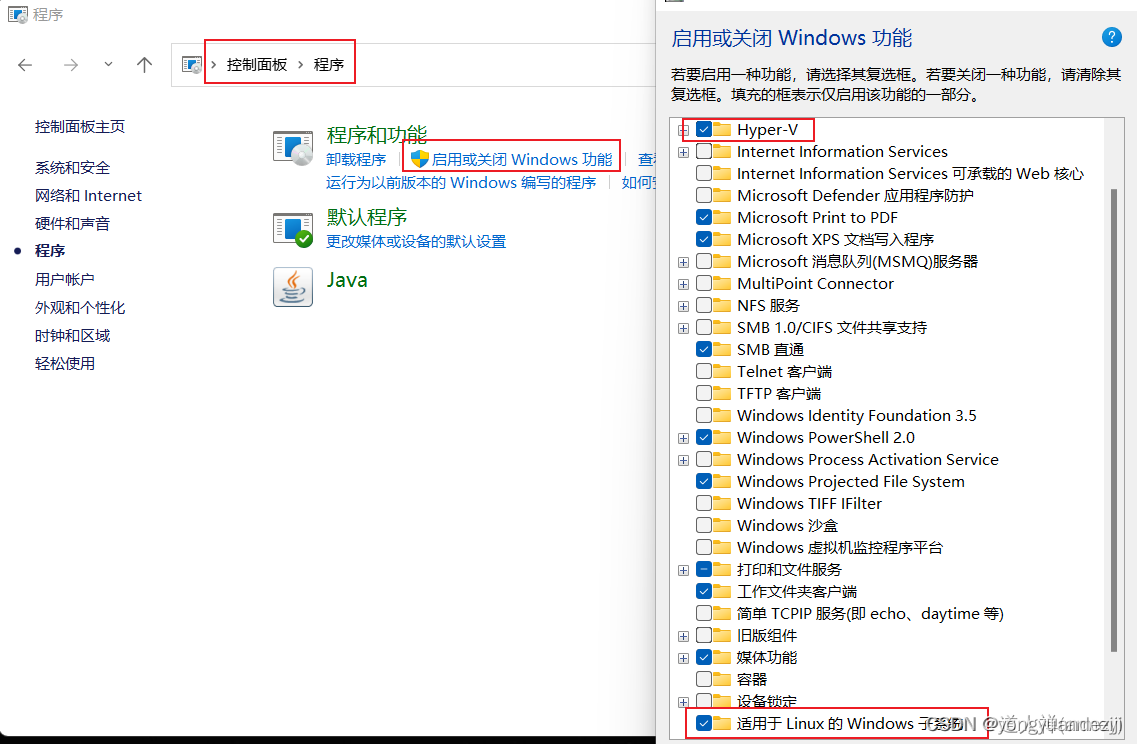This screenshot has height=744, width=1137.
Task: Click the 程序 window title icon
Action: [17, 14]
